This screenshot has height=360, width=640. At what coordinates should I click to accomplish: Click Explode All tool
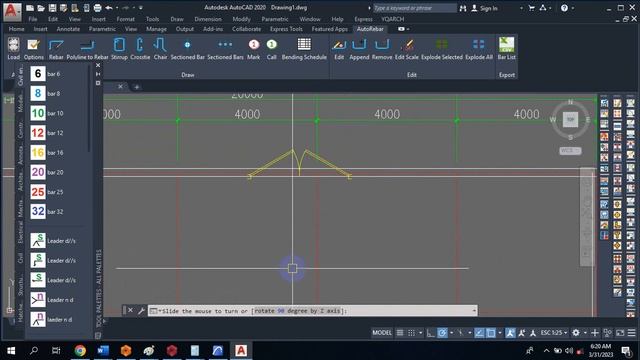pyautogui.click(x=479, y=49)
